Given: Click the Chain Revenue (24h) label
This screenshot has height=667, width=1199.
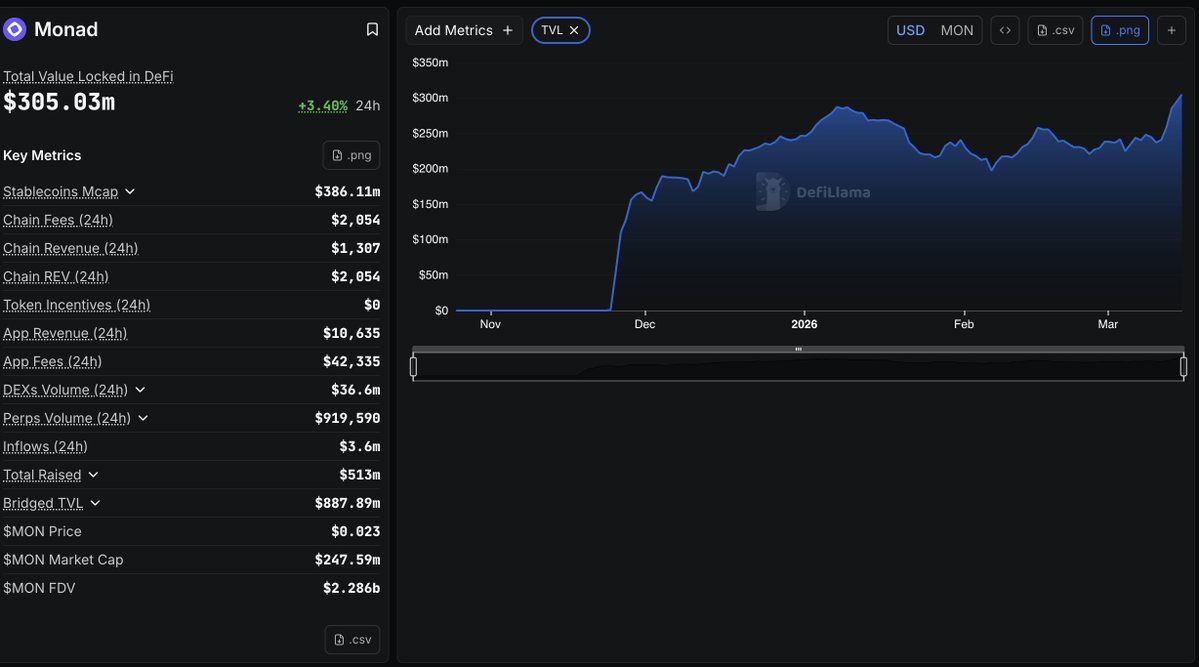Looking at the screenshot, I should pyautogui.click(x=70, y=248).
